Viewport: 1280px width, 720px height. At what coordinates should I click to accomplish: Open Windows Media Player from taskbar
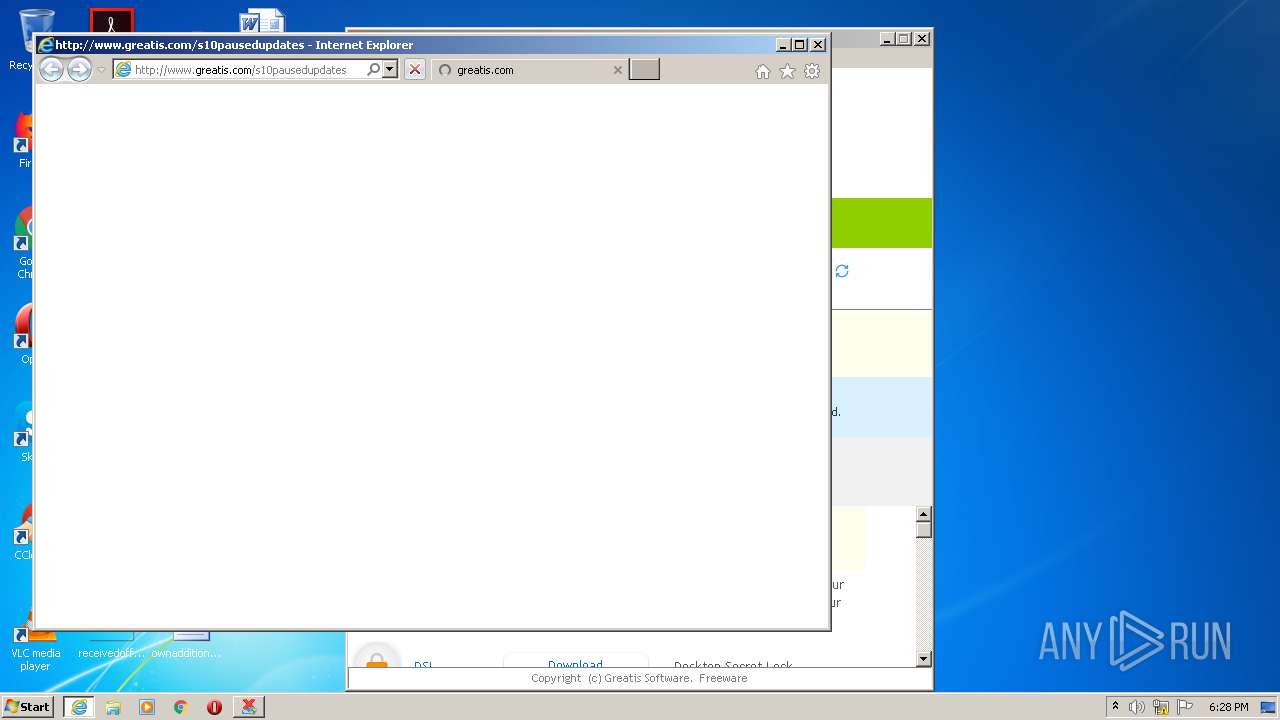(147, 707)
